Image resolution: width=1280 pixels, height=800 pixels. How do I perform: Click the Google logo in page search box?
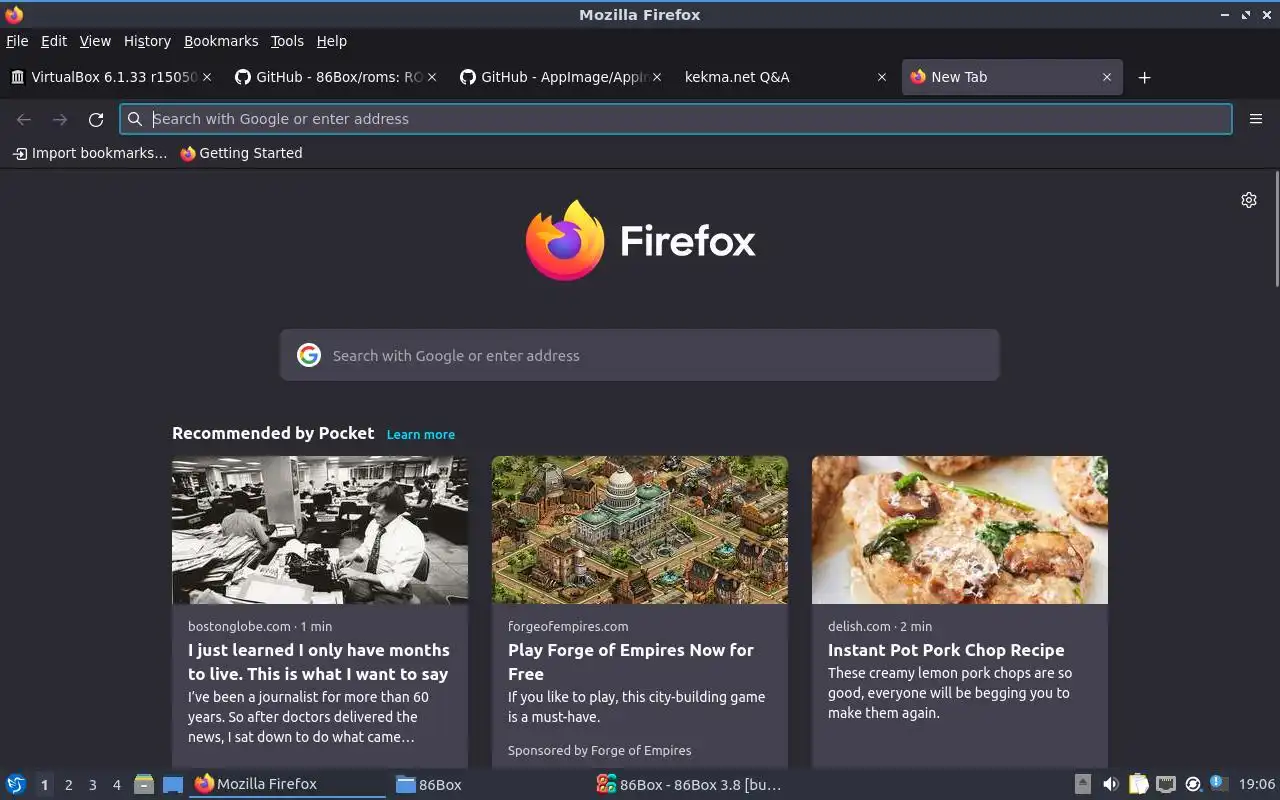click(x=309, y=355)
